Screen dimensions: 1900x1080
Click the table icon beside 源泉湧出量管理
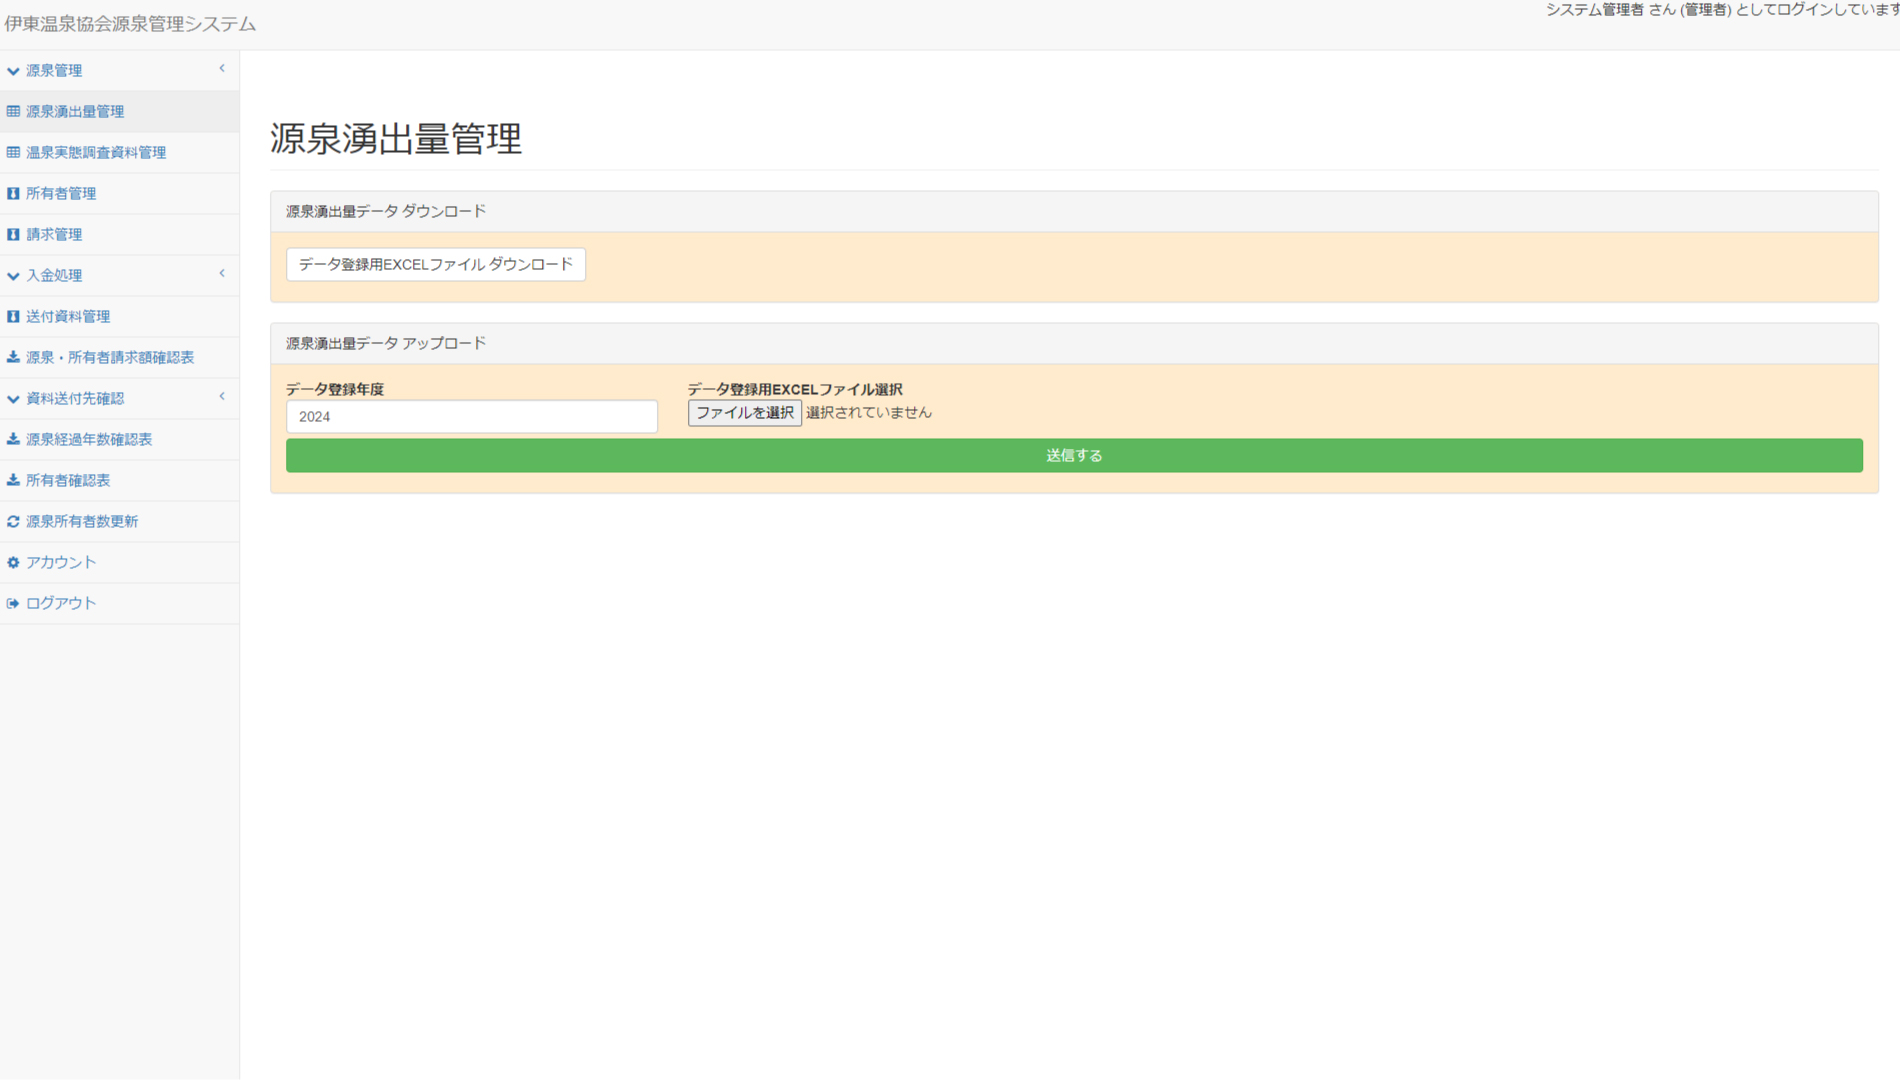coord(12,111)
